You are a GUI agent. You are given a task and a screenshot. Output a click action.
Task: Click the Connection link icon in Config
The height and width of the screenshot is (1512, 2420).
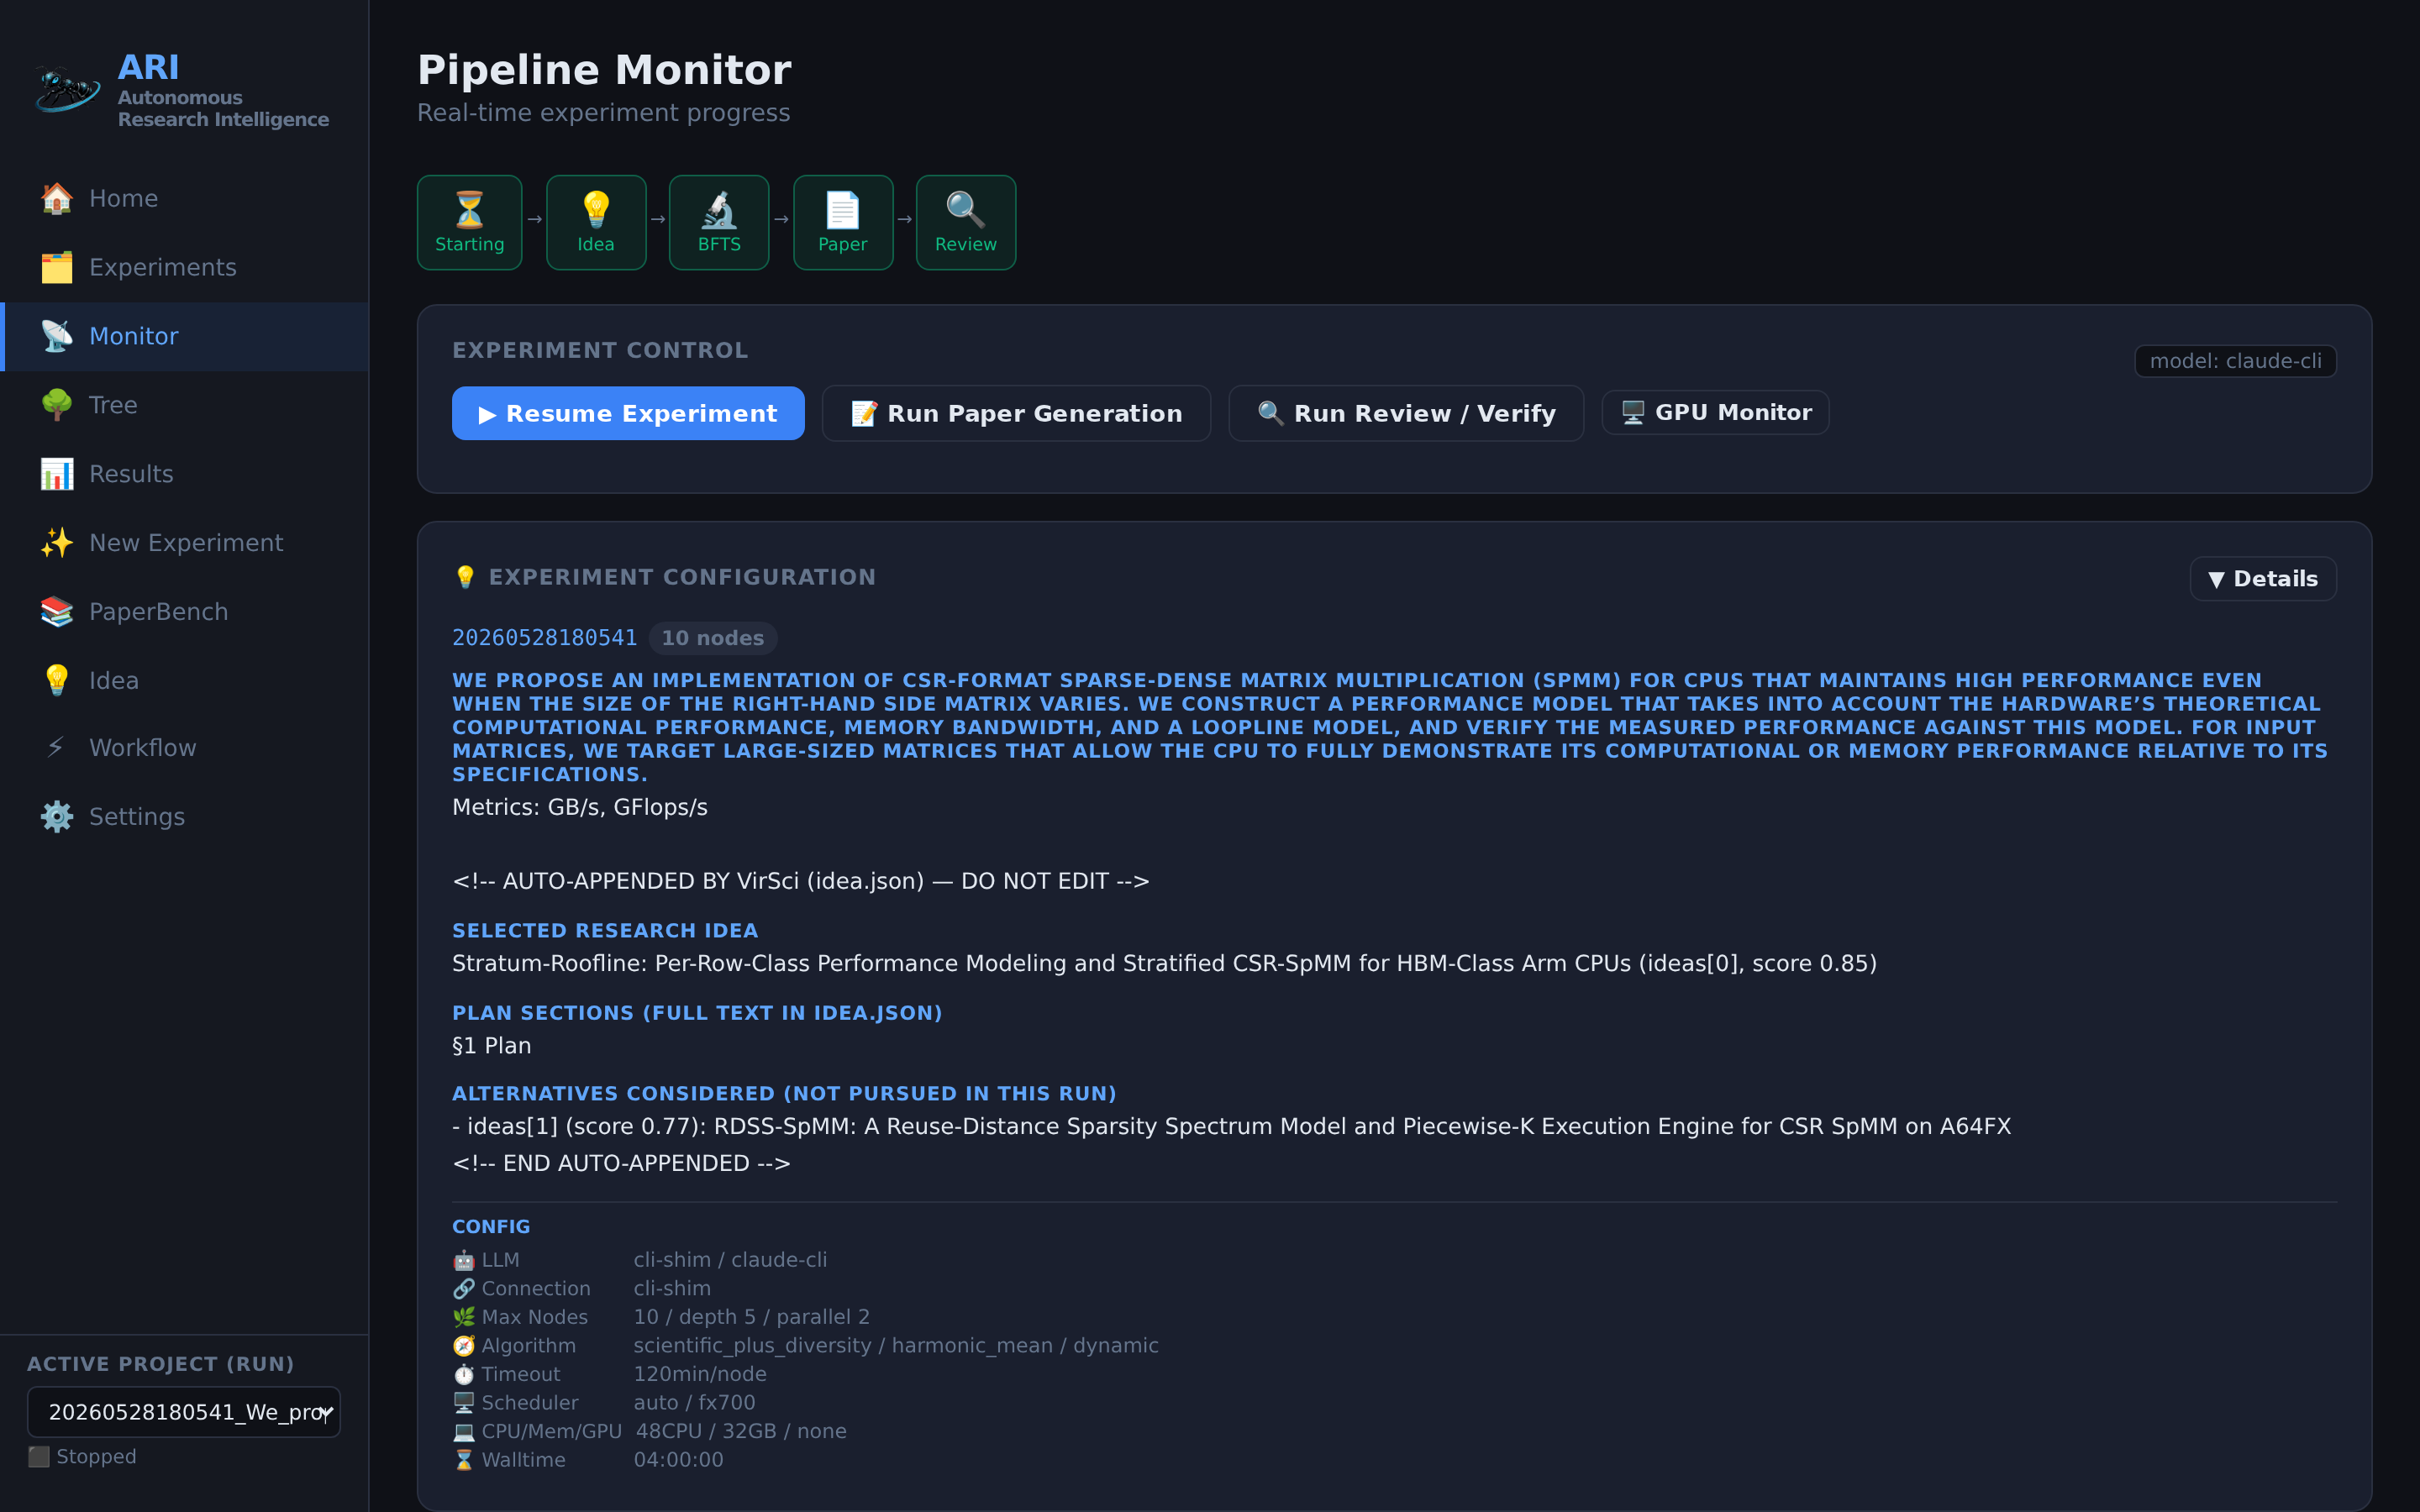(463, 1289)
